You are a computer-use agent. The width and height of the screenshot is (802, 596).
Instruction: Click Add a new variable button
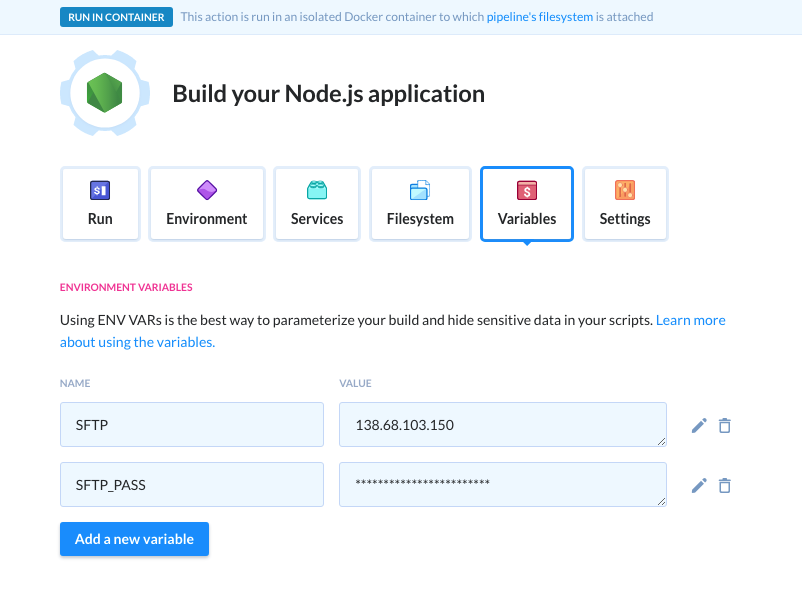click(135, 539)
